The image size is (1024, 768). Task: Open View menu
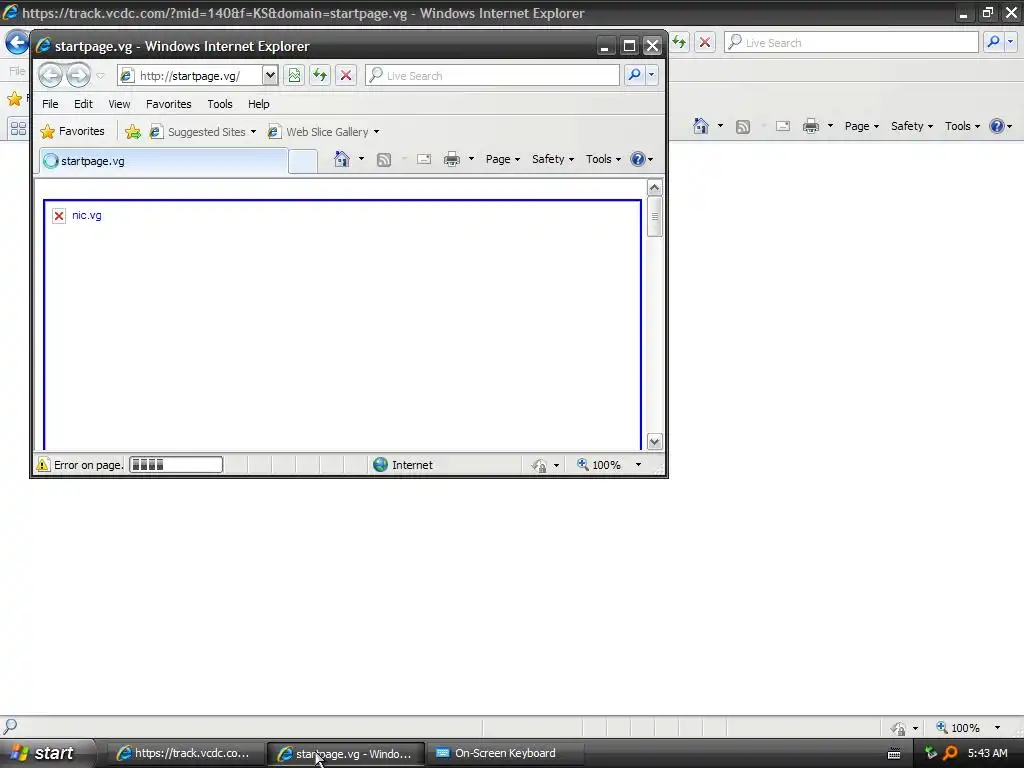(x=119, y=104)
